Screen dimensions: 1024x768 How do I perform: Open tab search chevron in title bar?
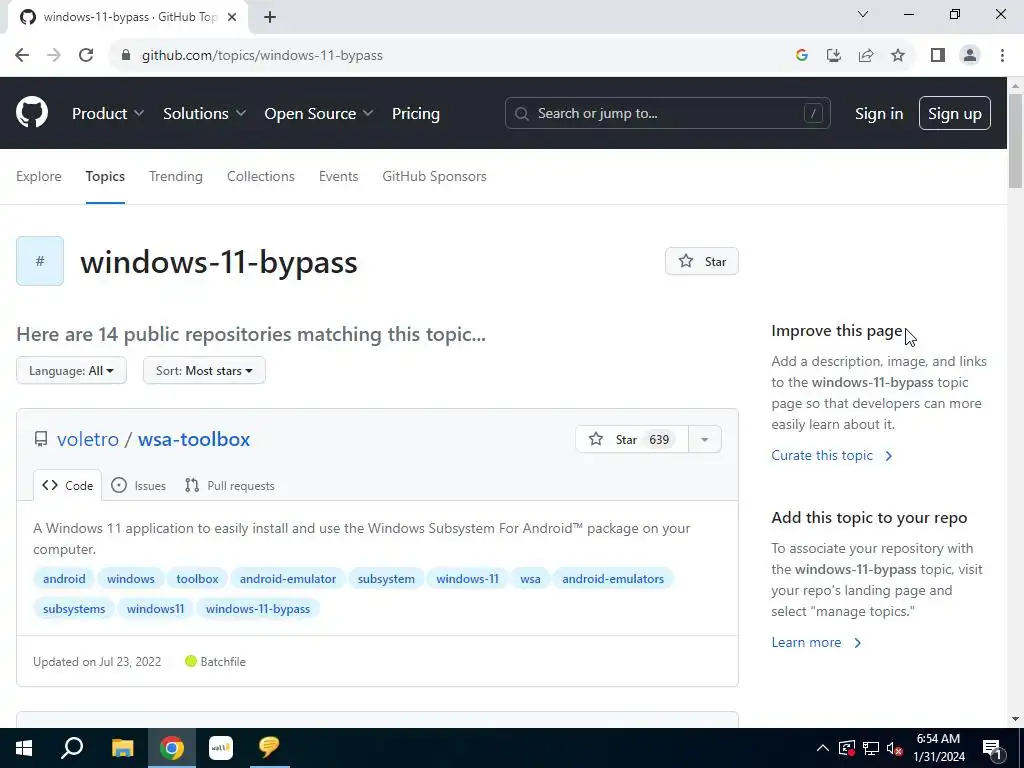coord(863,14)
